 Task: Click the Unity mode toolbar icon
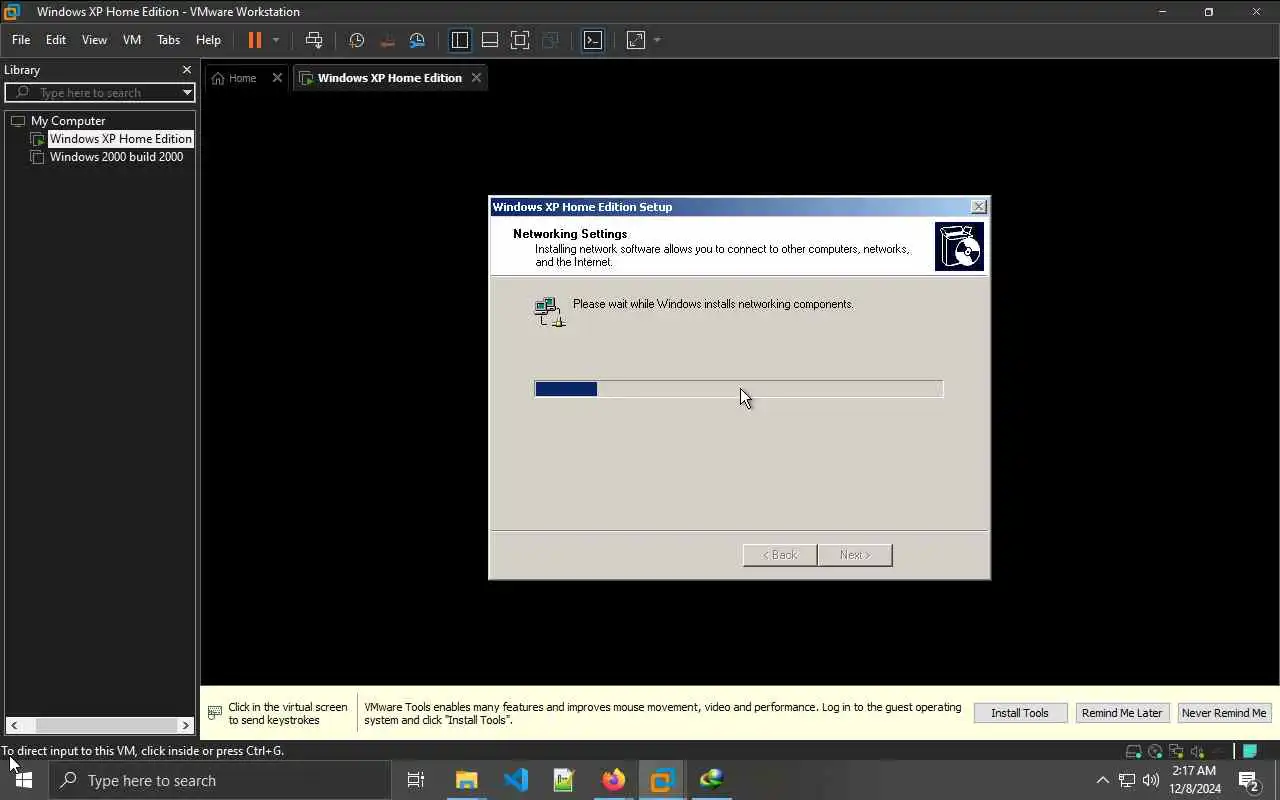[x=550, y=40]
